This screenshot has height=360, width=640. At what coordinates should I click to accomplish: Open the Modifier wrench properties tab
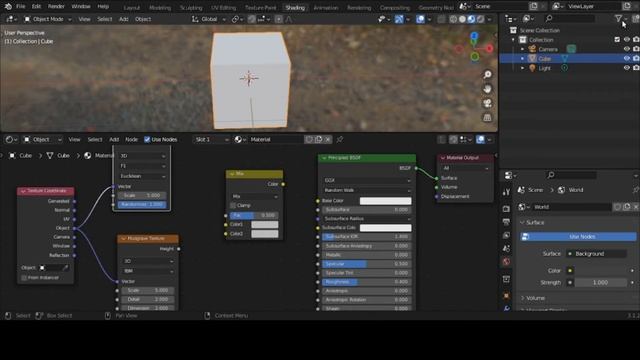pyautogui.click(x=507, y=308)
